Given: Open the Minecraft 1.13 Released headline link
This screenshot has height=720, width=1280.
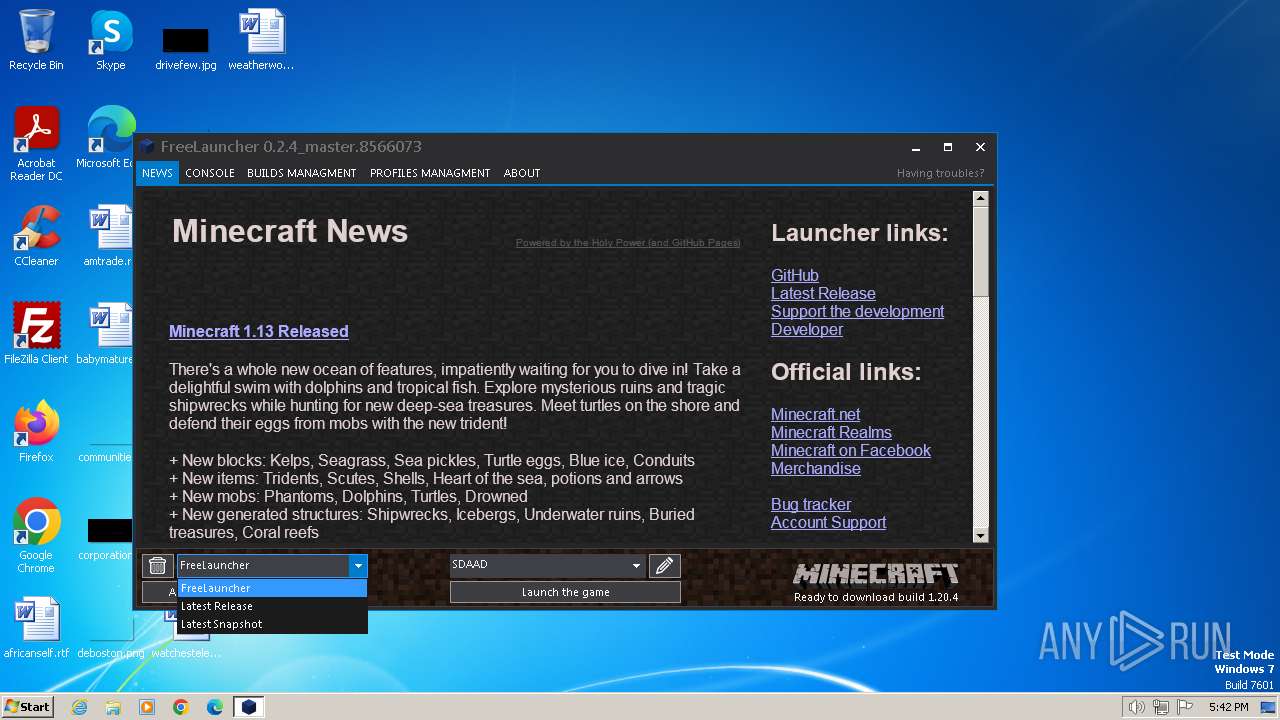Looking at the screenshot, I should click(x=258, y=331).
